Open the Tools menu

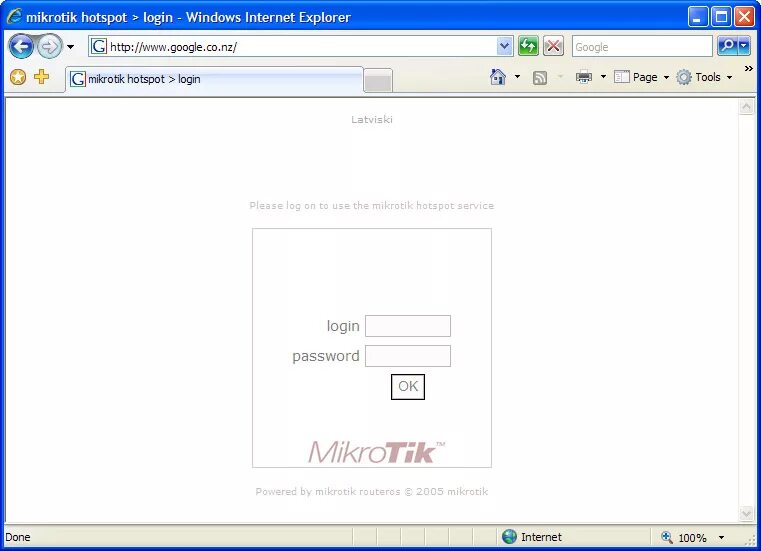pyautogui.click(x=704, y=77)
